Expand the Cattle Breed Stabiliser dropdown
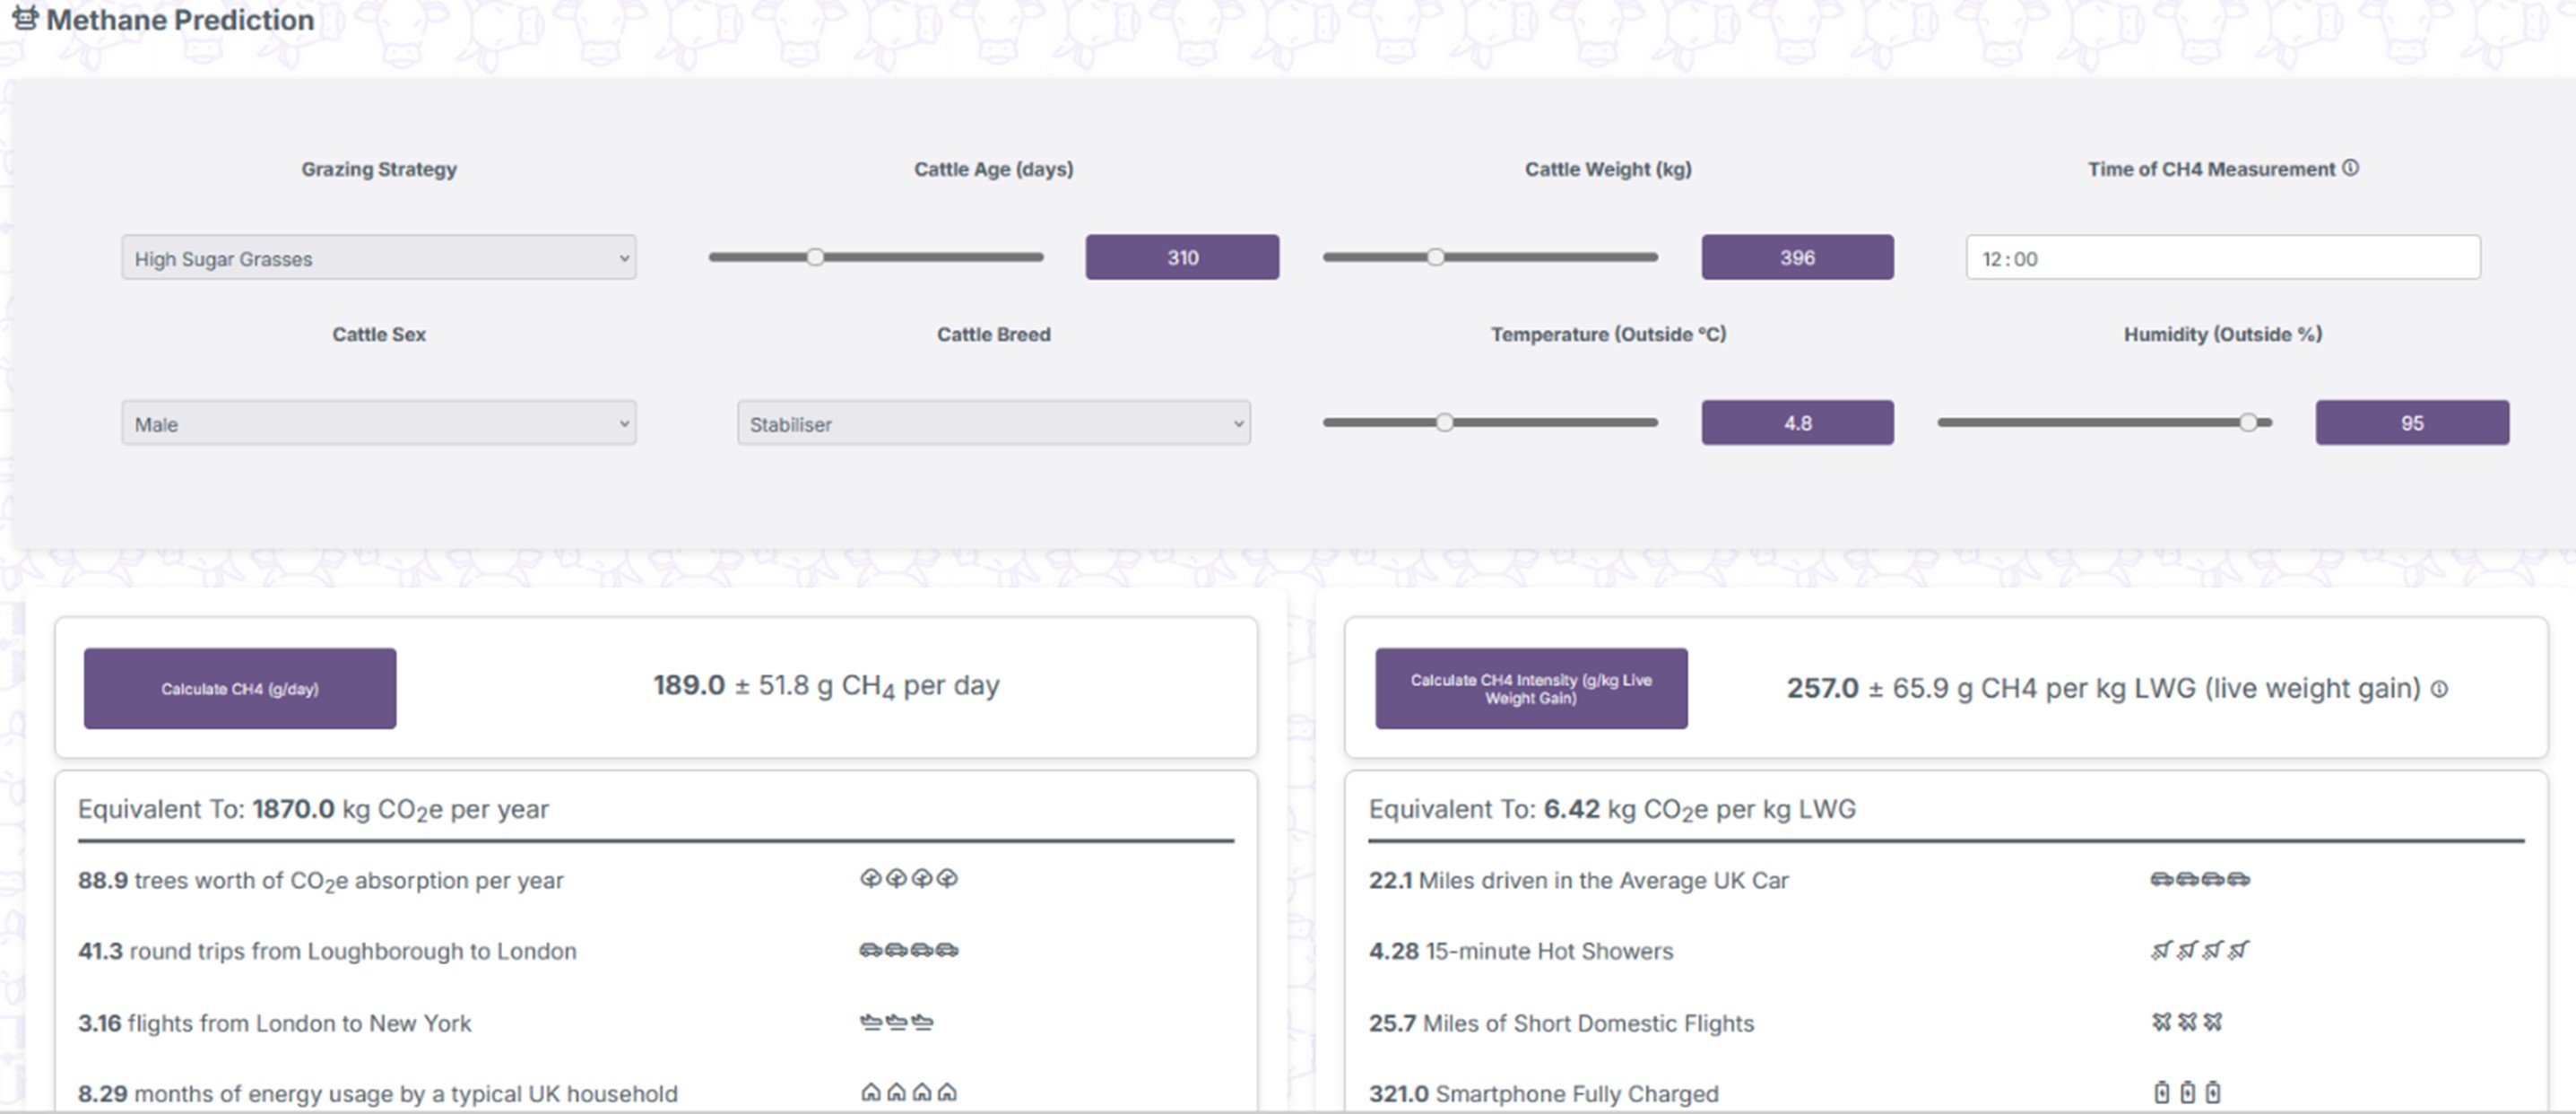Image resolution: width=2576 pixels, height=1114 pixels. click(x=993, y=423)
